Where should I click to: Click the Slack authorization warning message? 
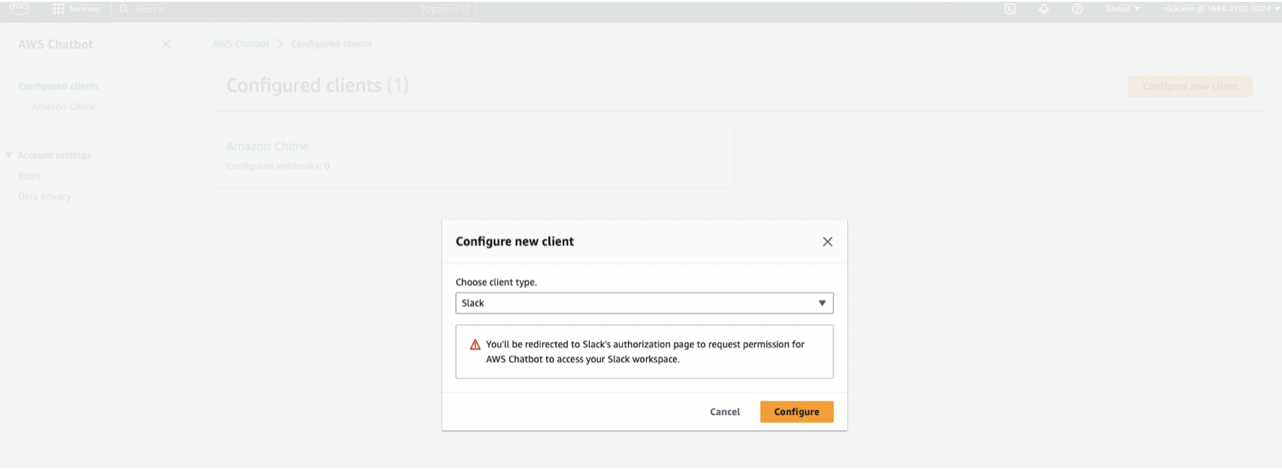[x=644, y=352]
